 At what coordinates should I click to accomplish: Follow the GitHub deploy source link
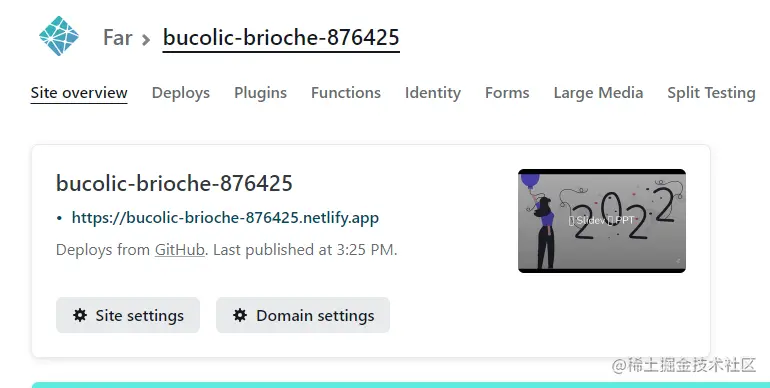point(180,249)
